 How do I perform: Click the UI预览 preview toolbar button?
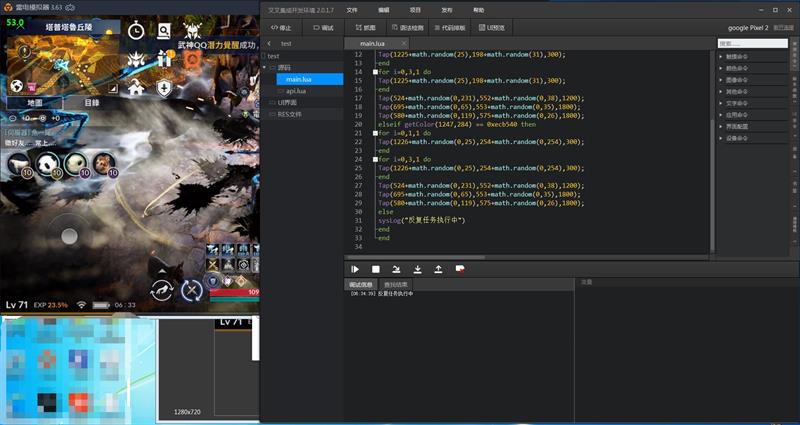[492, 28]
